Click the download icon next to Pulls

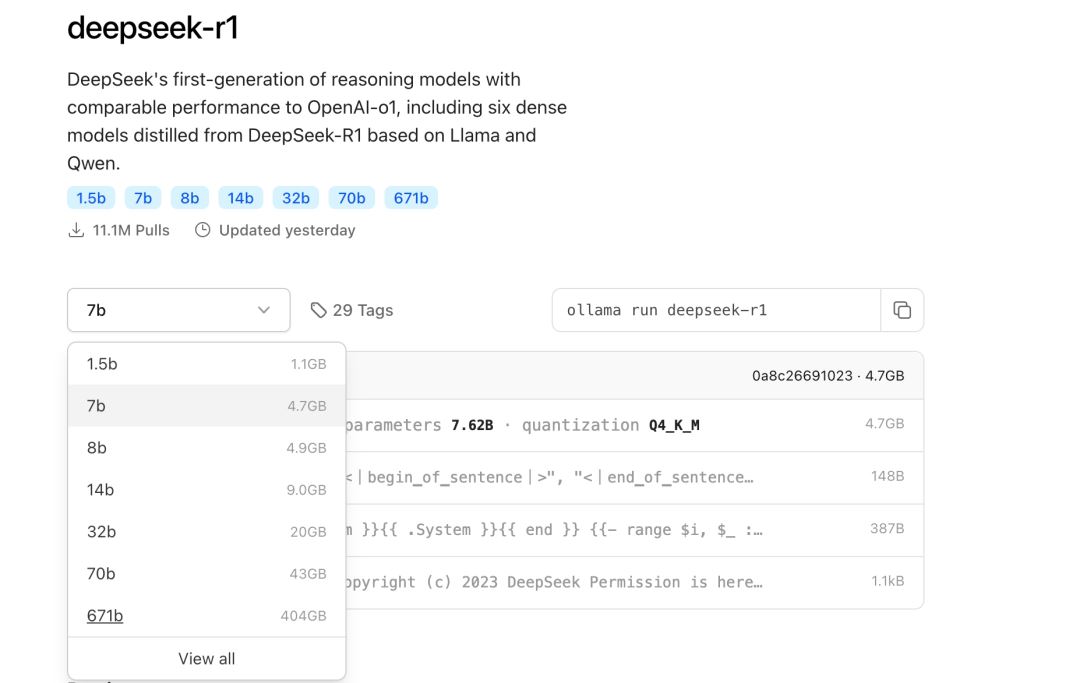point(76,230)
